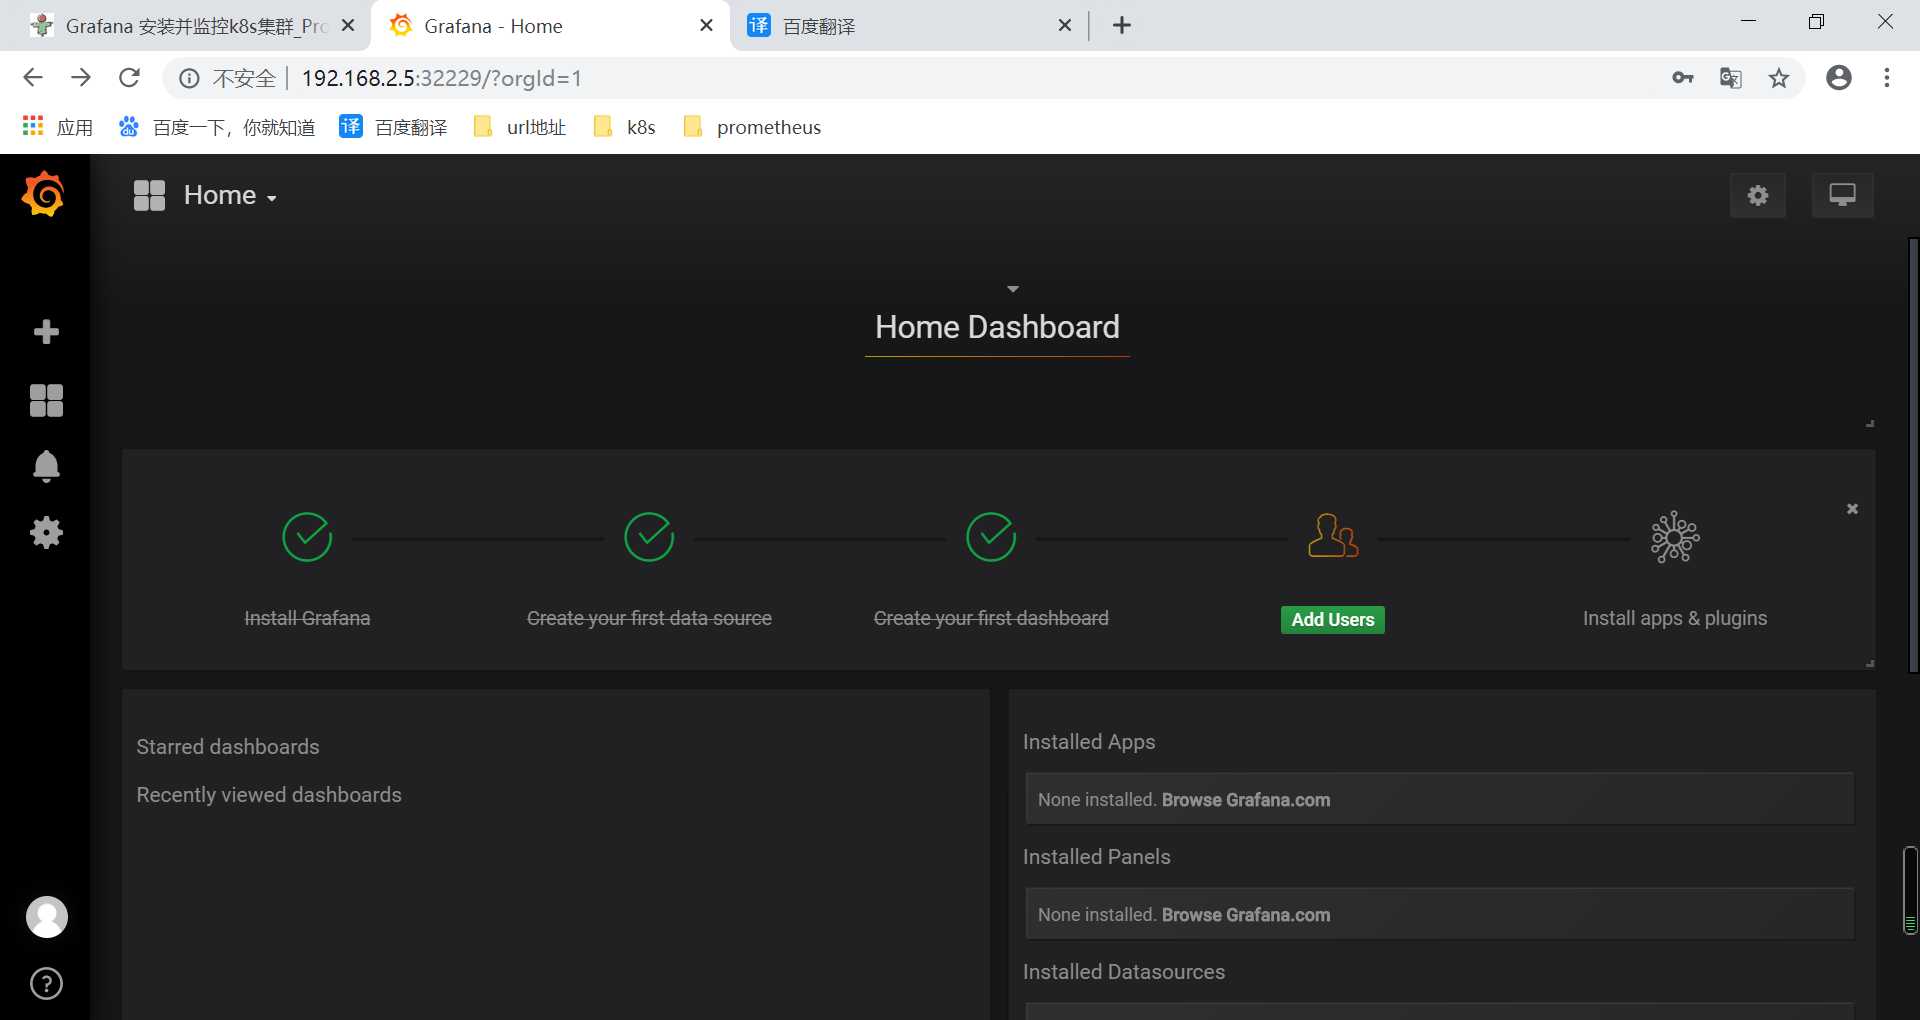This screenshot has height=1020, width=1920.
Task: Open the 百度一下，你就知道 bookmark
Action: click(216, 127)
